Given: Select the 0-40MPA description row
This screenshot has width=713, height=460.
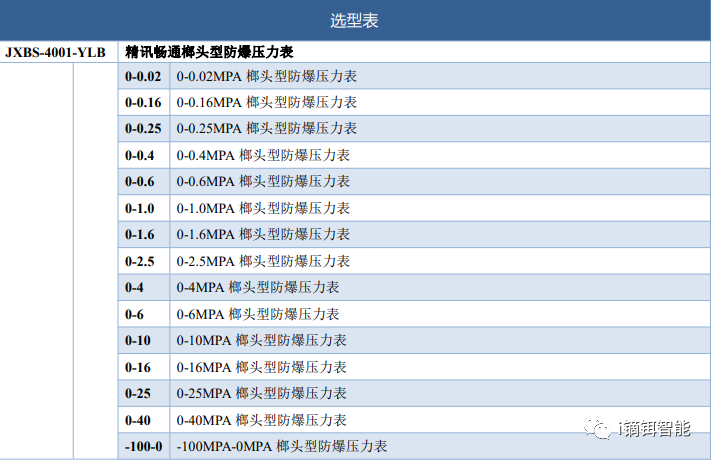Looking at the screenshot, I should click(x=262, y=420).
